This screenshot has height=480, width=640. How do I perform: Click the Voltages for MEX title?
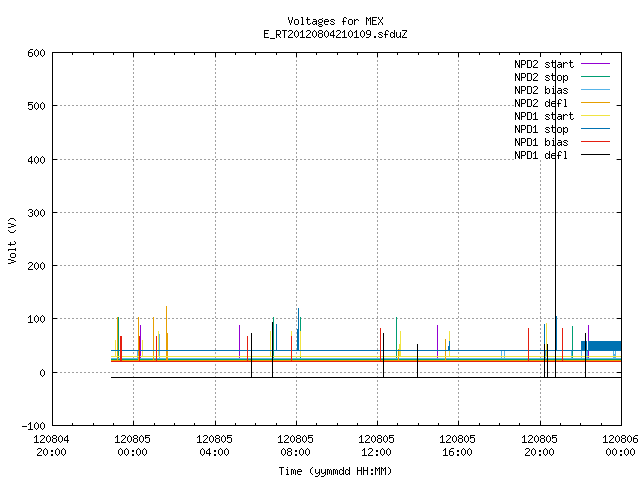335,21
